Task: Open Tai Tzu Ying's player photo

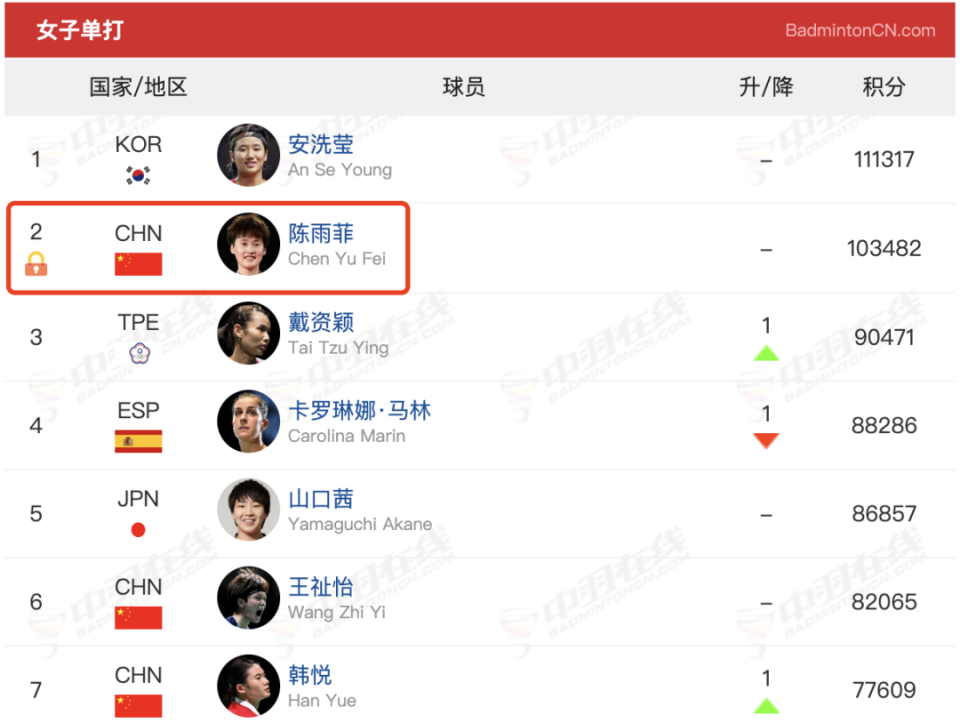Action: [x=248, y=332]
